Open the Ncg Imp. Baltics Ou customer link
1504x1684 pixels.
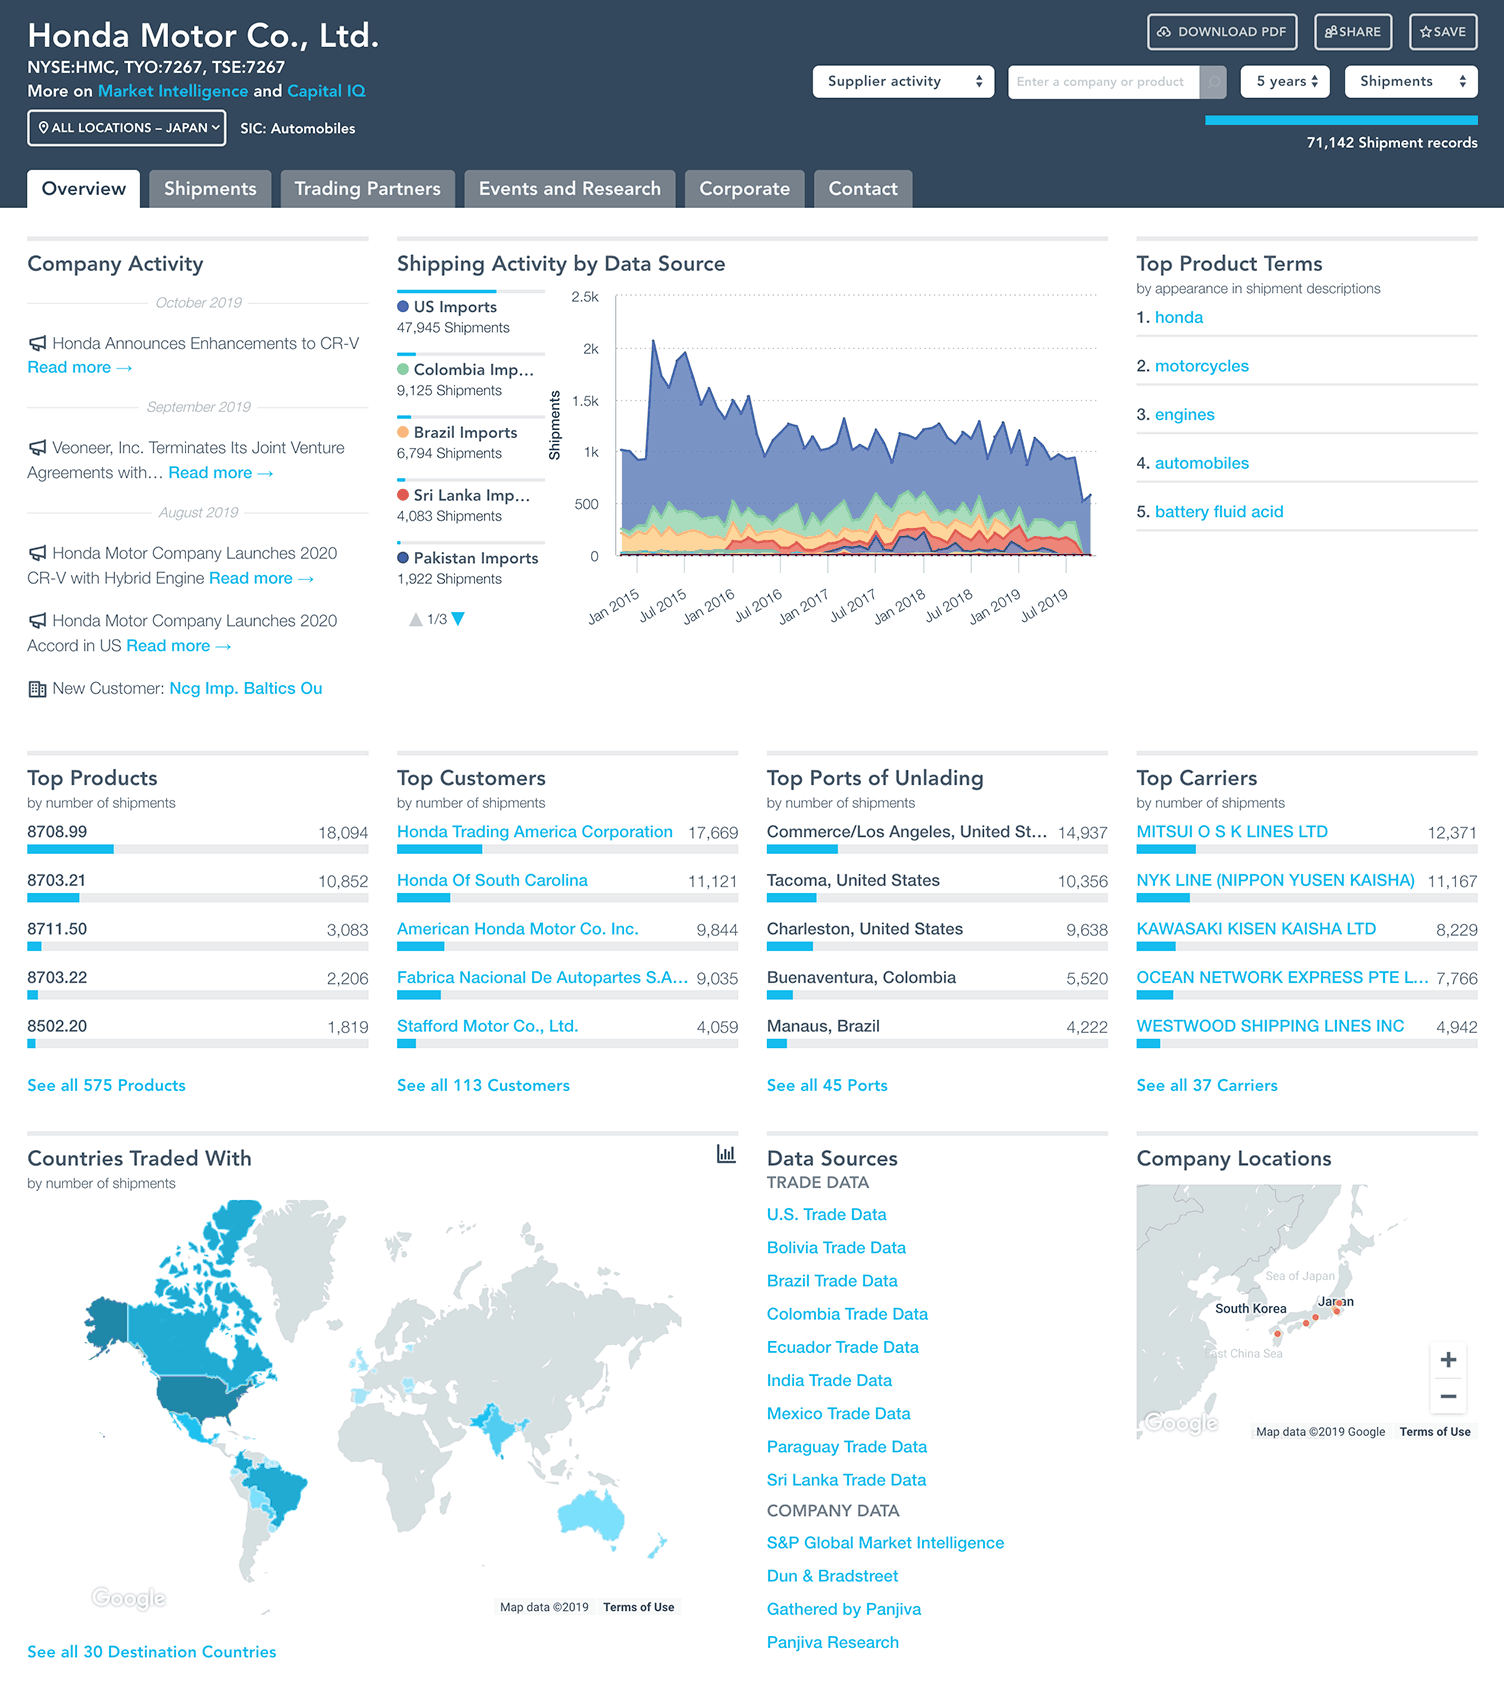tap(246, 688)
